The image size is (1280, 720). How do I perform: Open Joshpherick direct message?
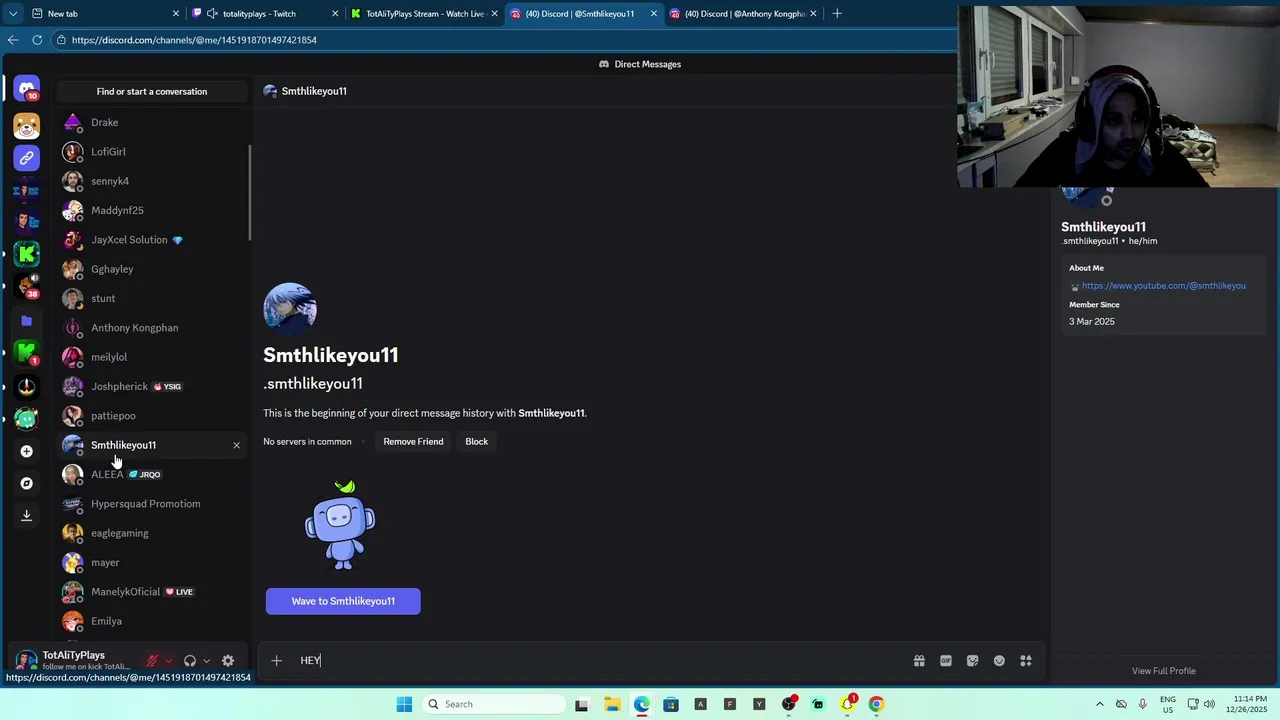pyautogui.click(x=152, y=386)
